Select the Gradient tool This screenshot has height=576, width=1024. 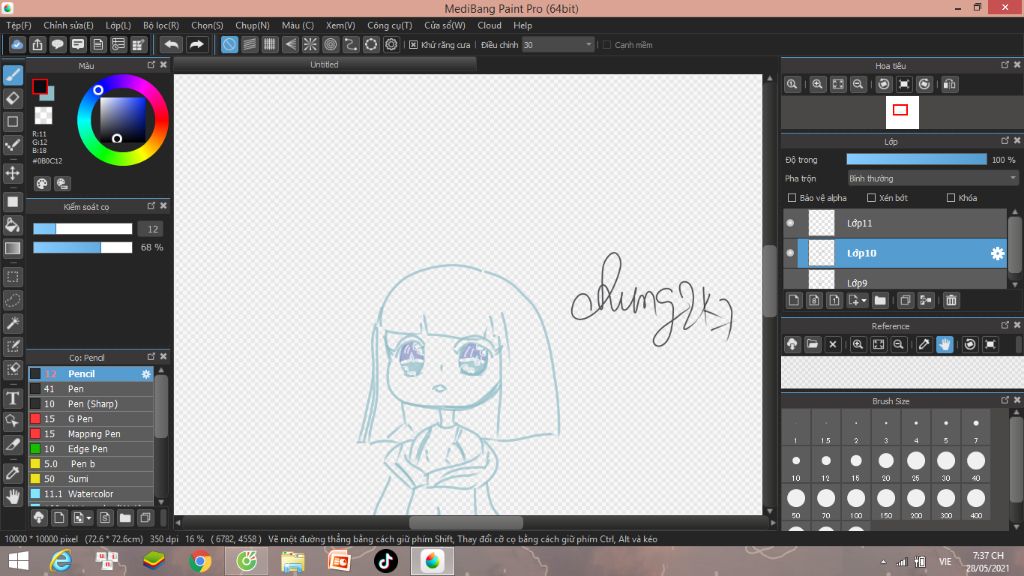tap(12, 248)
